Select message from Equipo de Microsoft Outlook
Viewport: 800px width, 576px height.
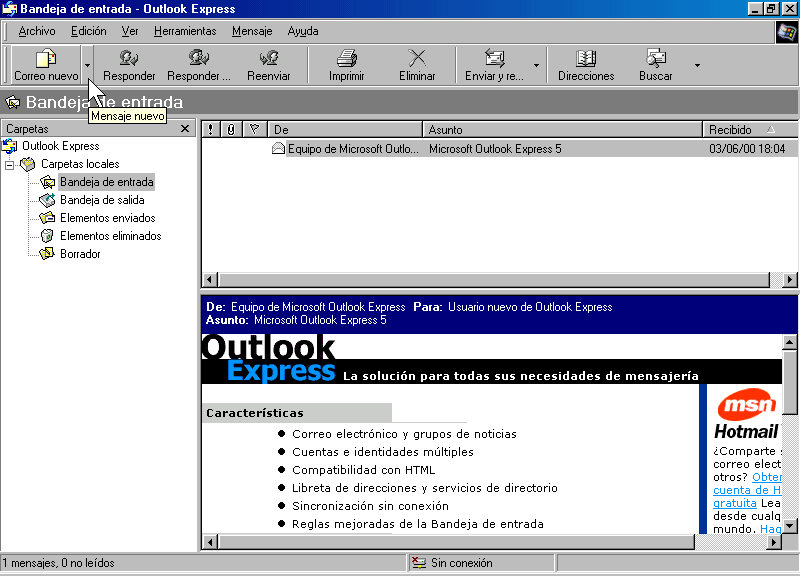click(353, 148)
